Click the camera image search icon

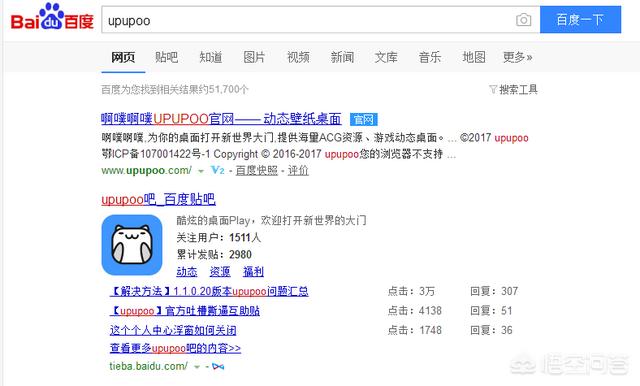[x=523, y=20]
